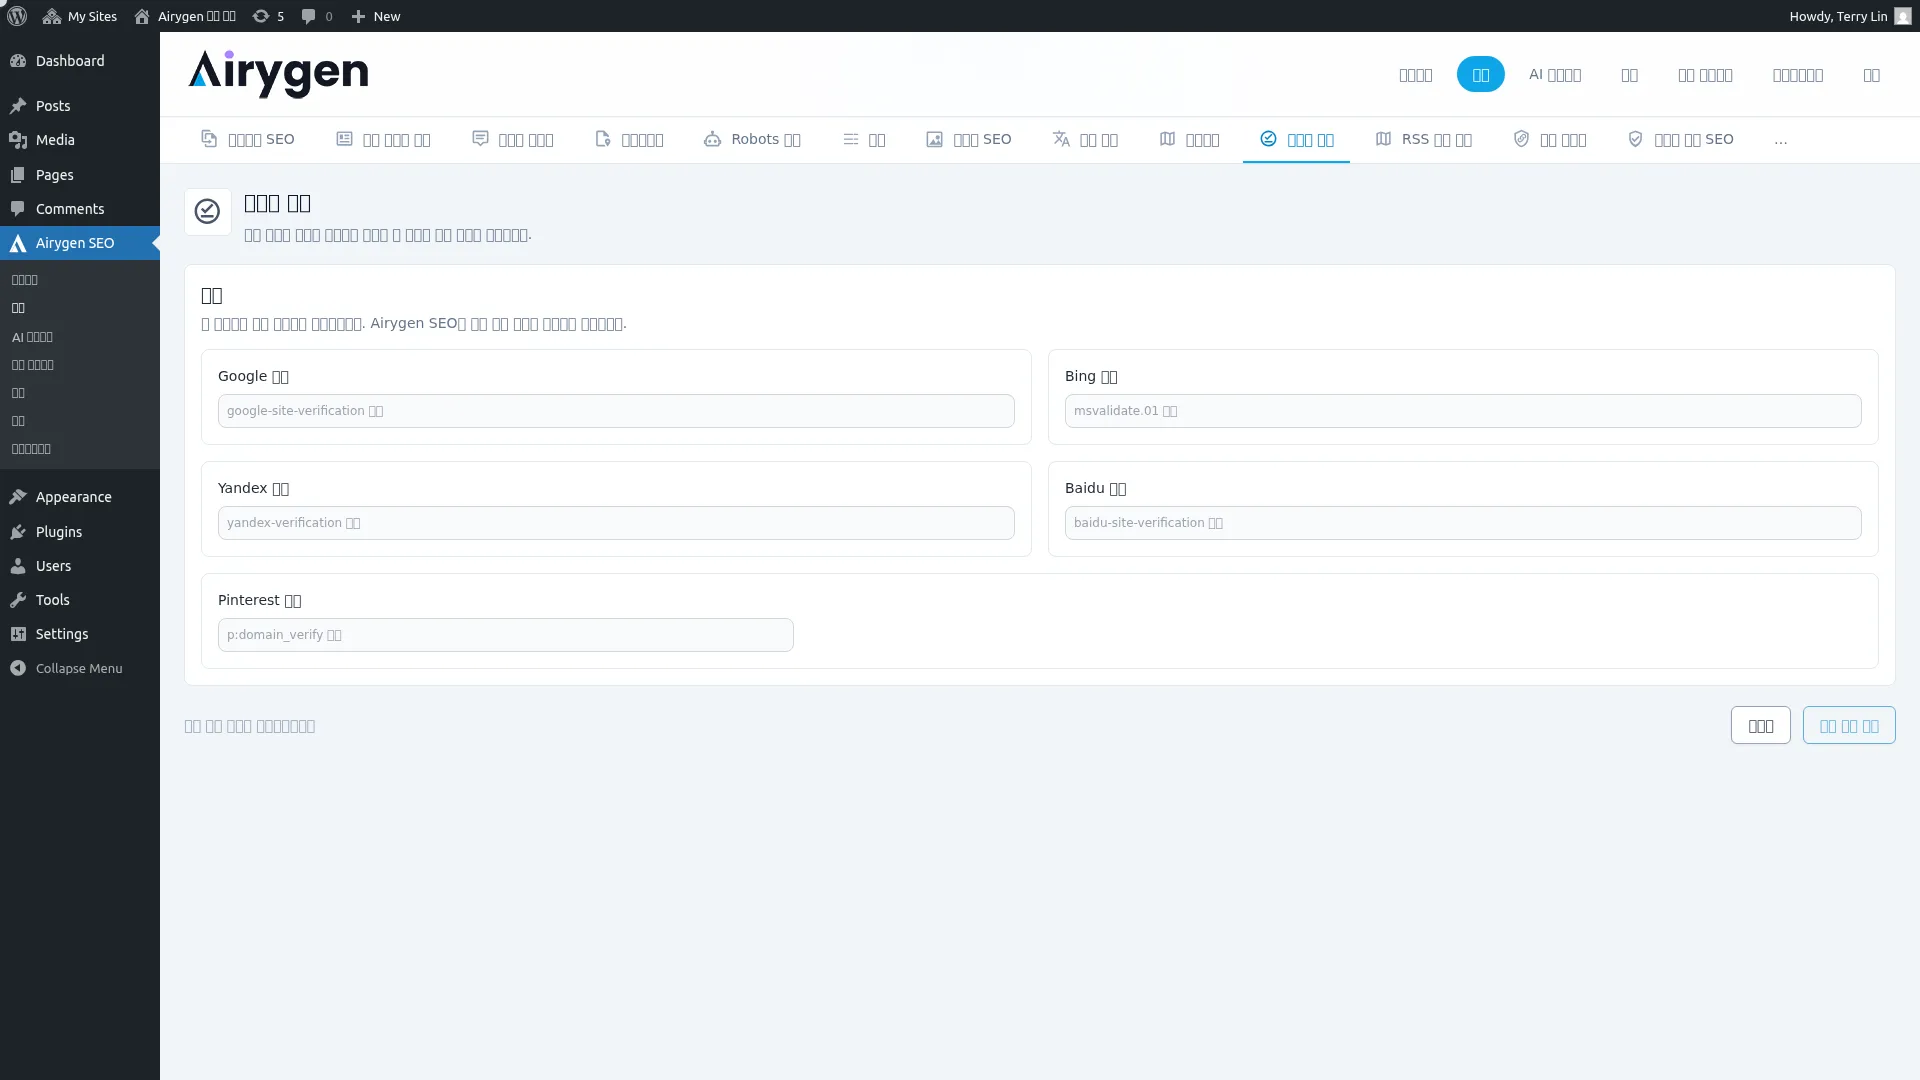Open the tab with the shield-and-link icon
The image size is (1920, 1080).
coord(1549,140)
